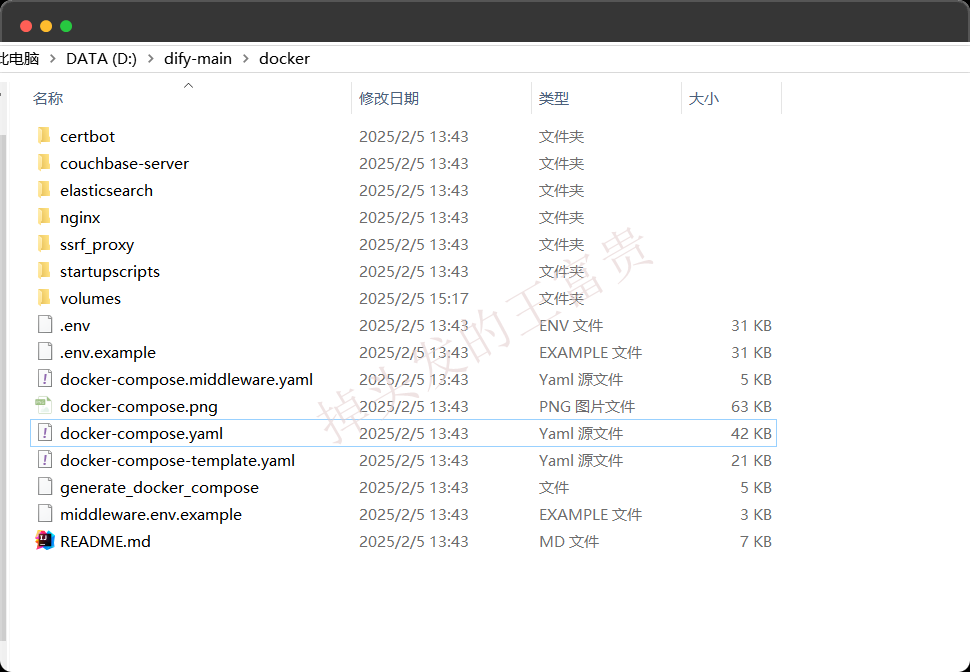
Task: Select the .env file name
Action: 75,325
